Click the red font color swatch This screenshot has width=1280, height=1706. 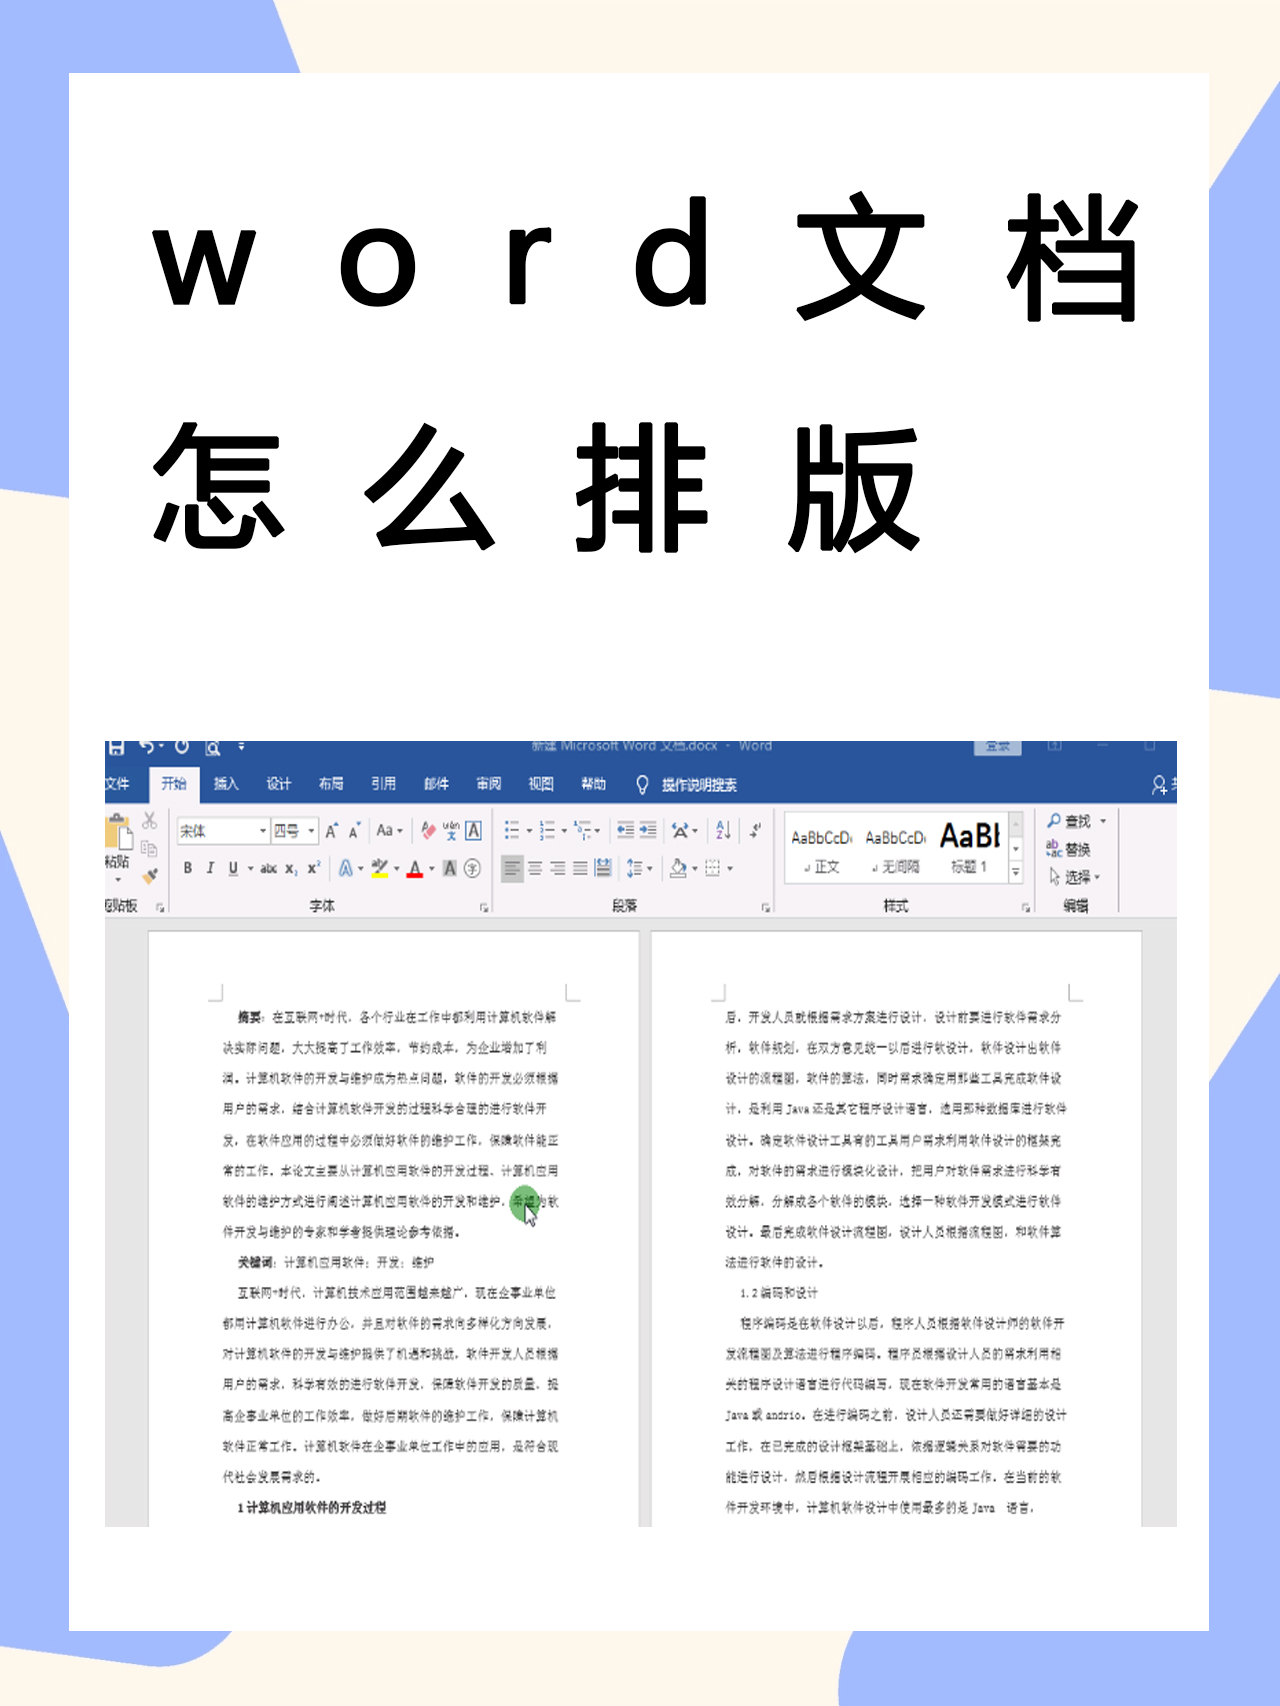click(415, 868)
